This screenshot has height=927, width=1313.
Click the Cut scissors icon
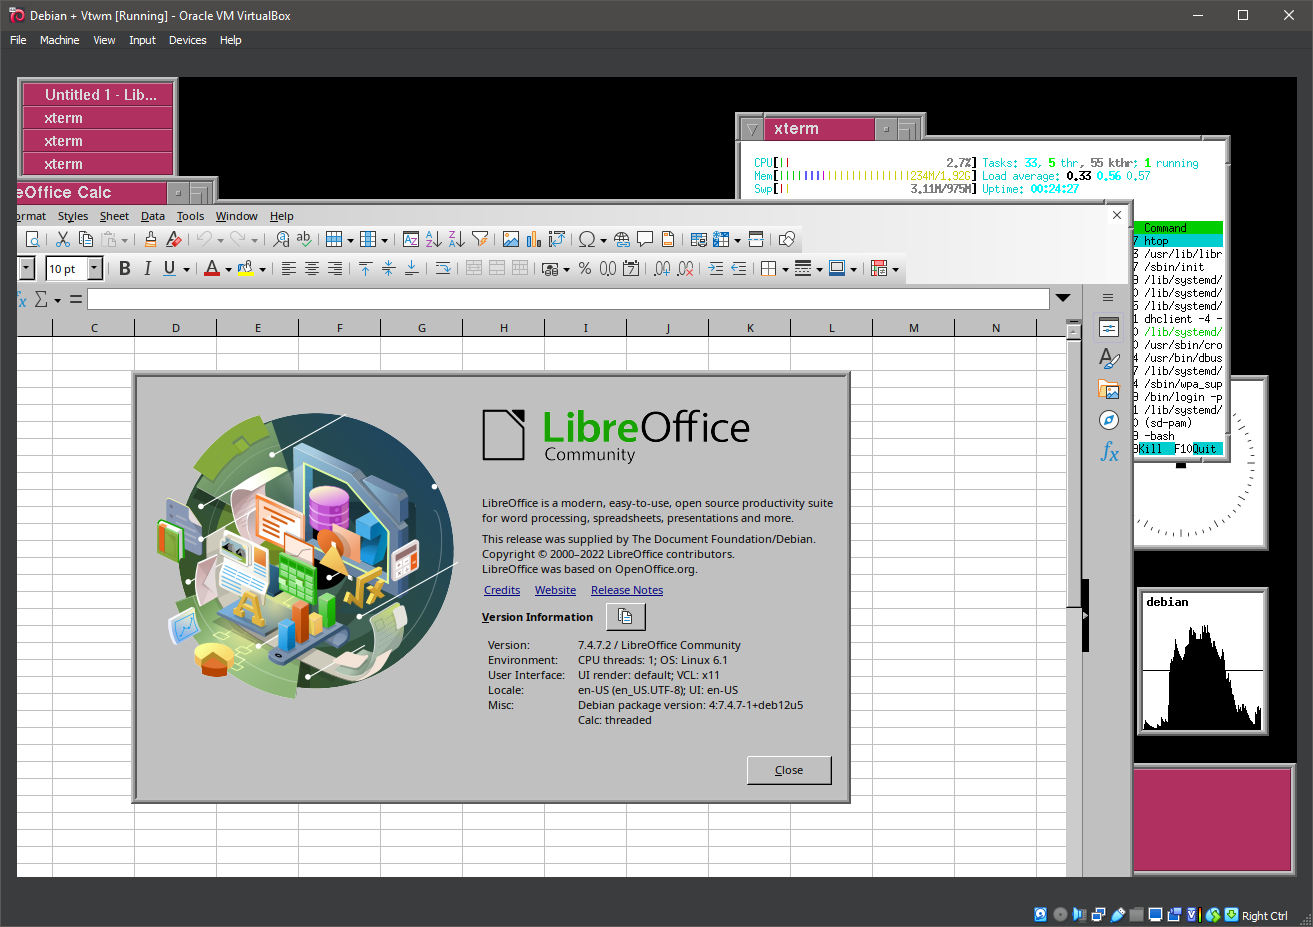[x=62, y=239]
